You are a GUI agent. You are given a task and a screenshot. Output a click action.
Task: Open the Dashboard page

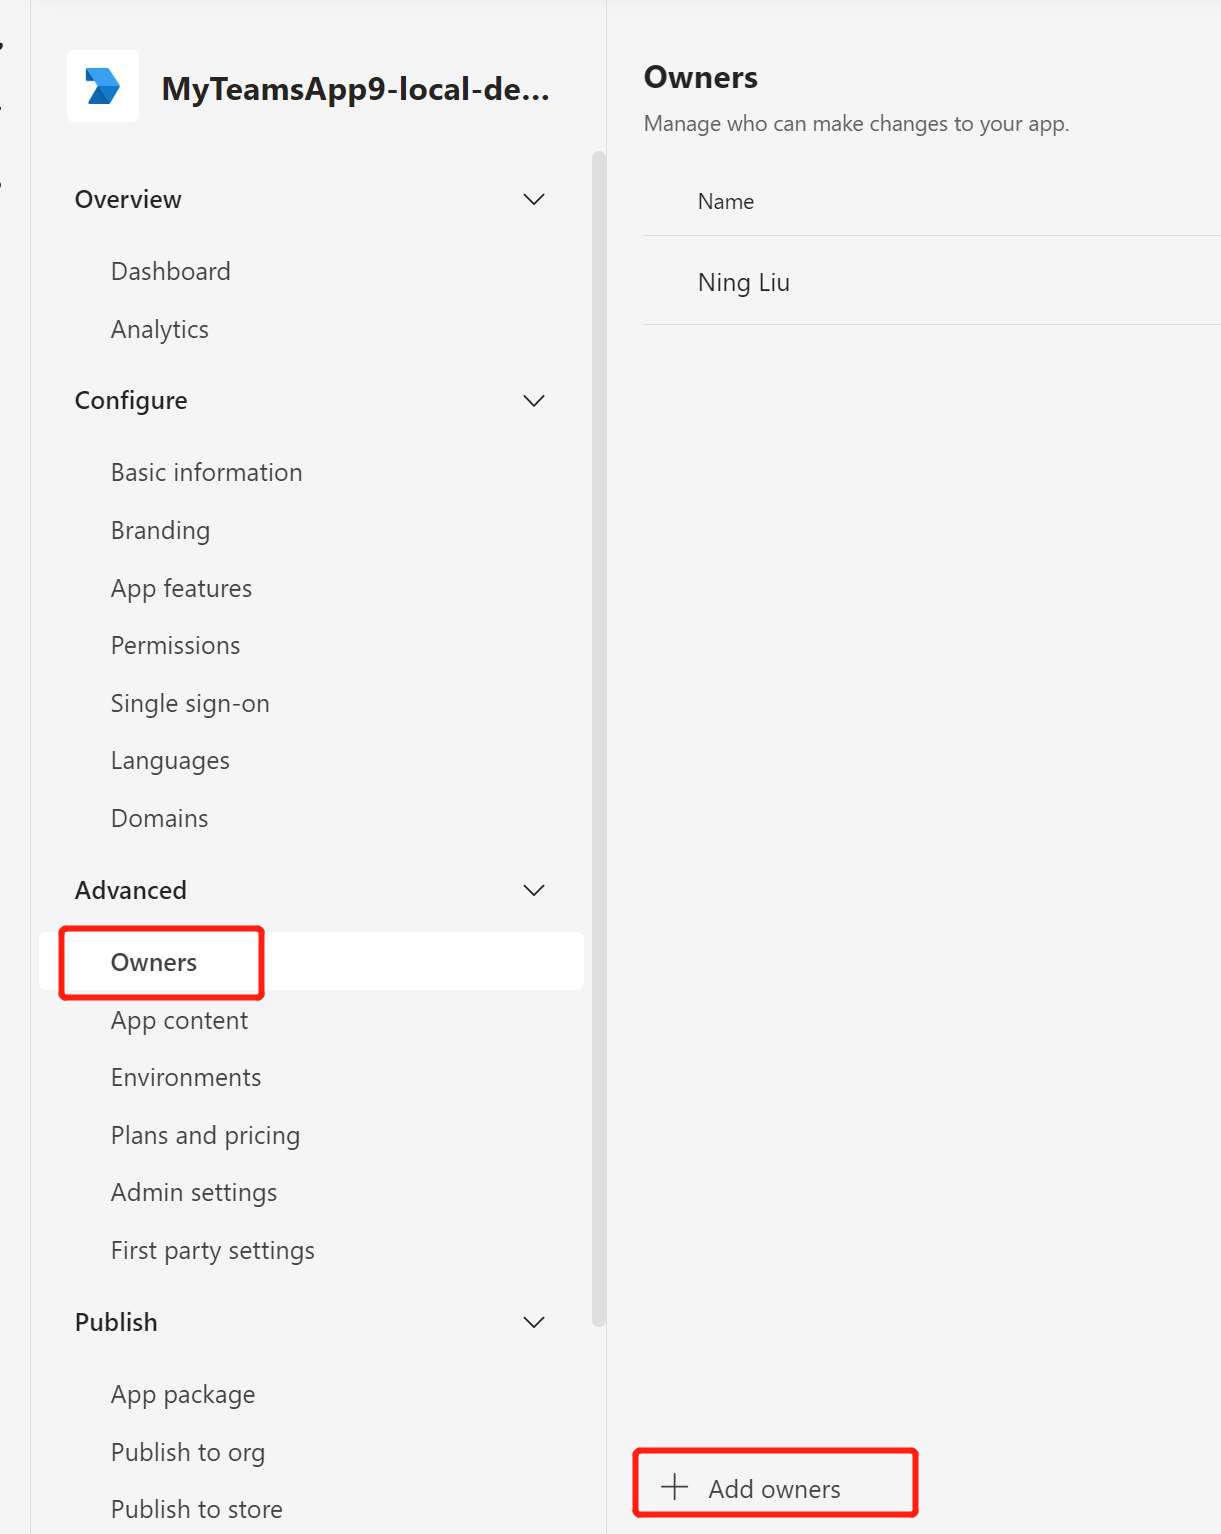pyautogui.click(x=170, y=270)
